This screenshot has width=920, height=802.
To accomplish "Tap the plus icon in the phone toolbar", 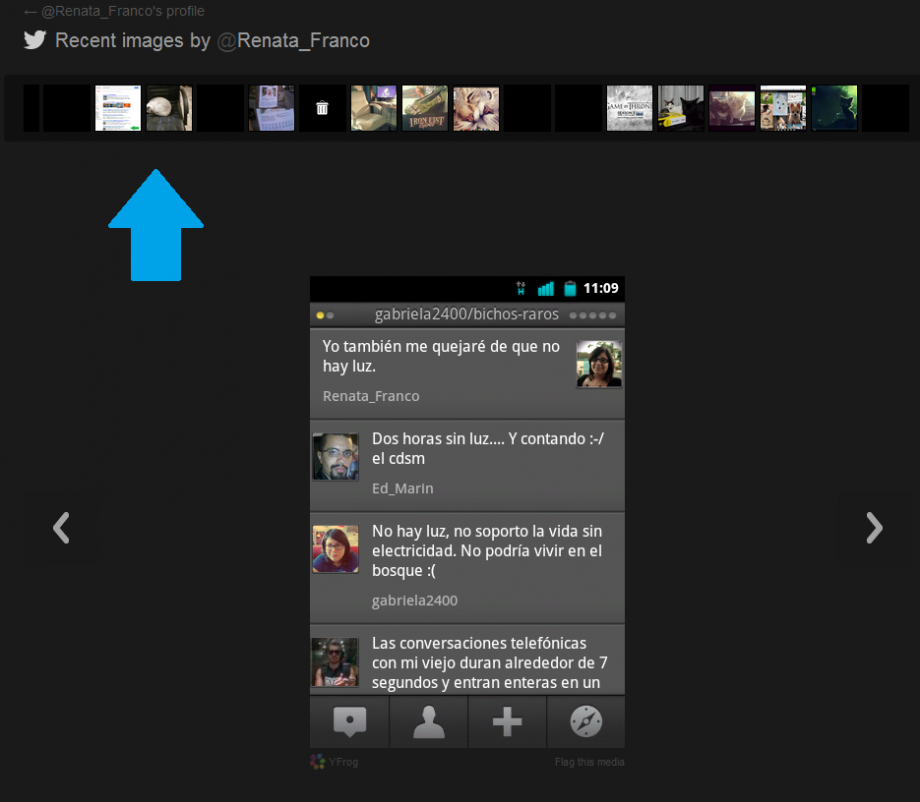I will [x=507, y=721].
